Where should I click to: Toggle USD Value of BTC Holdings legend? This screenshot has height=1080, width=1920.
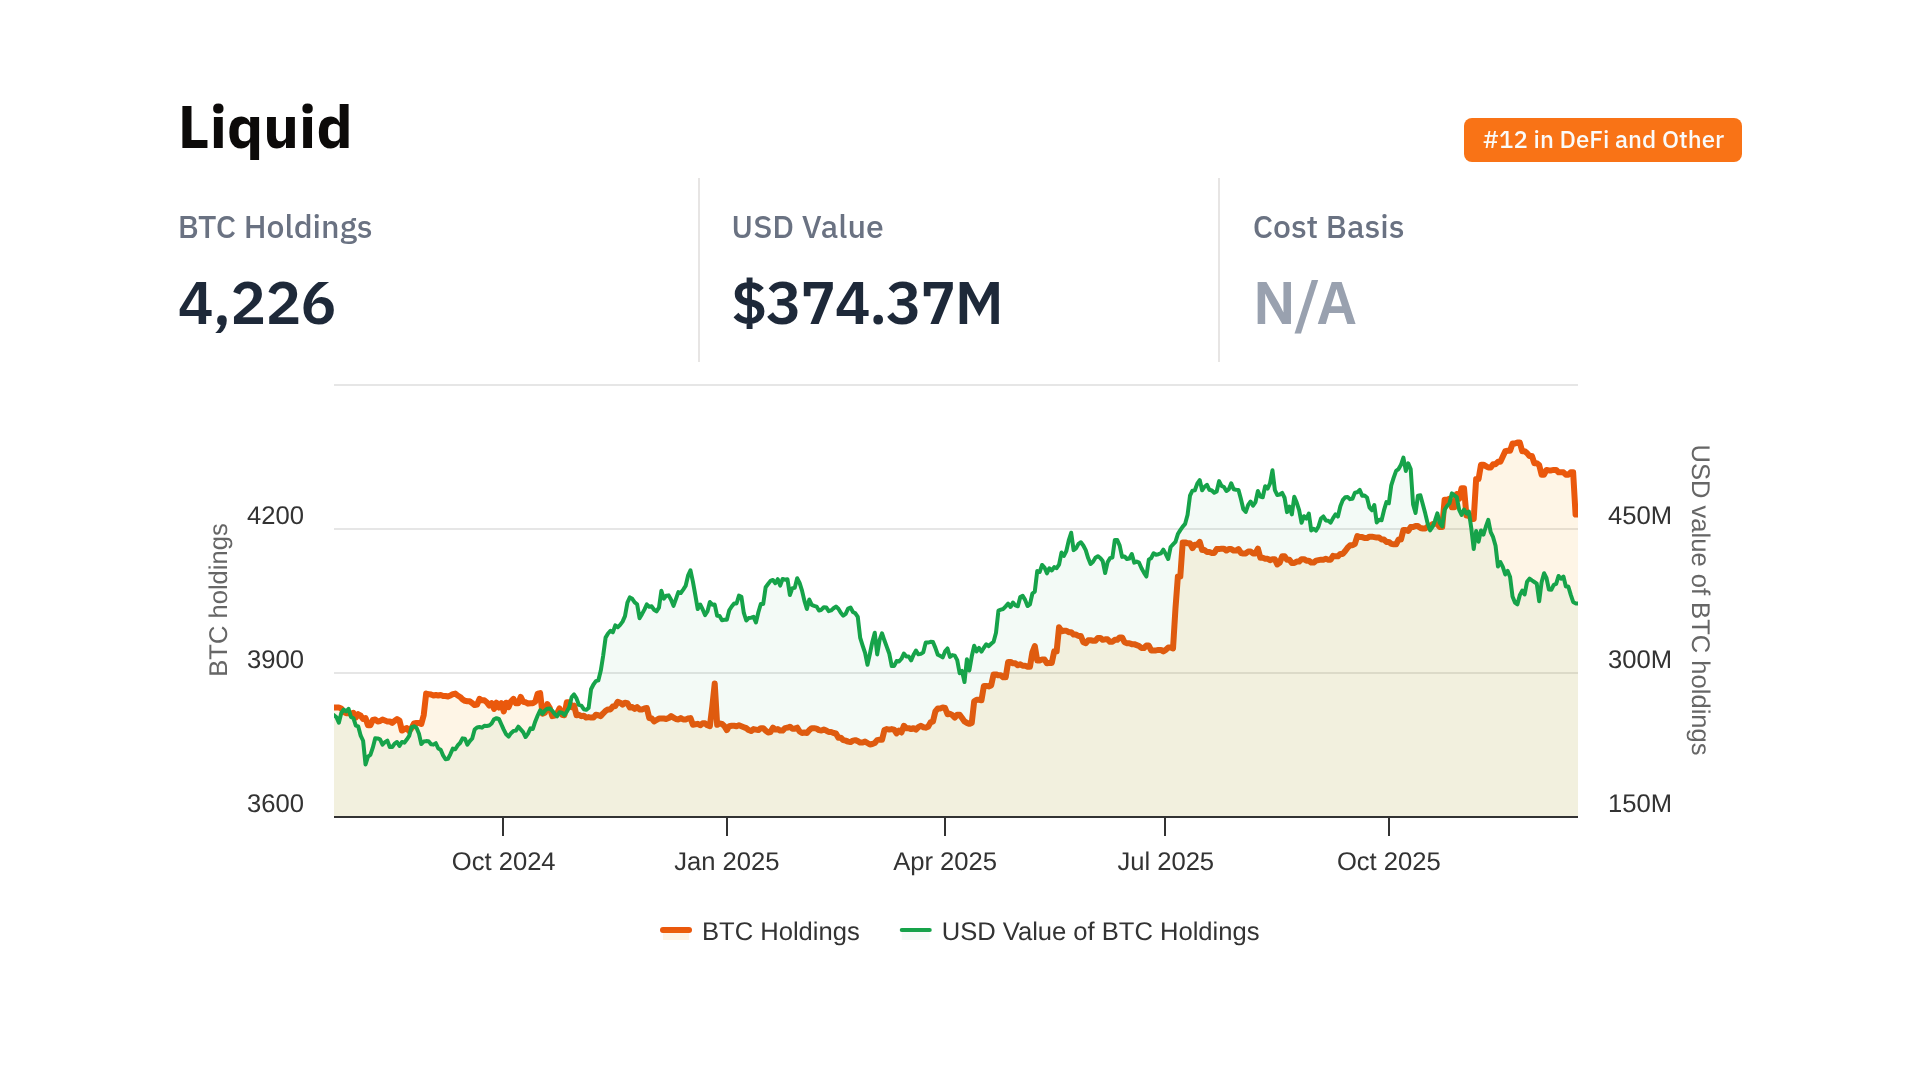click(x=1099, y=931)
